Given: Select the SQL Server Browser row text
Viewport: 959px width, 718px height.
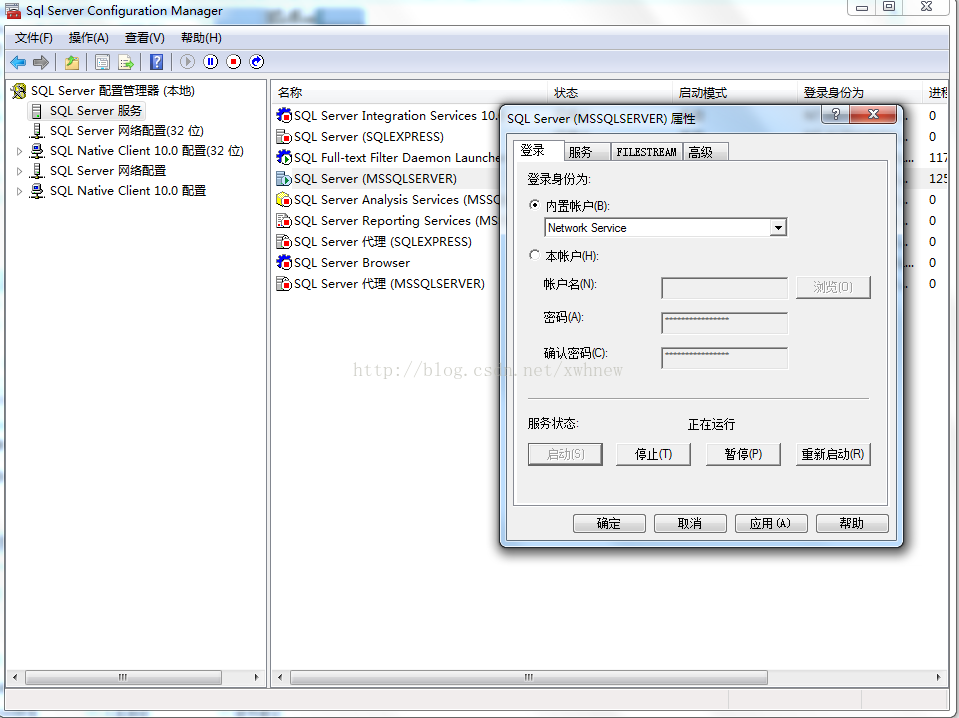Looking at the screenshot, I should click(352, 263).
